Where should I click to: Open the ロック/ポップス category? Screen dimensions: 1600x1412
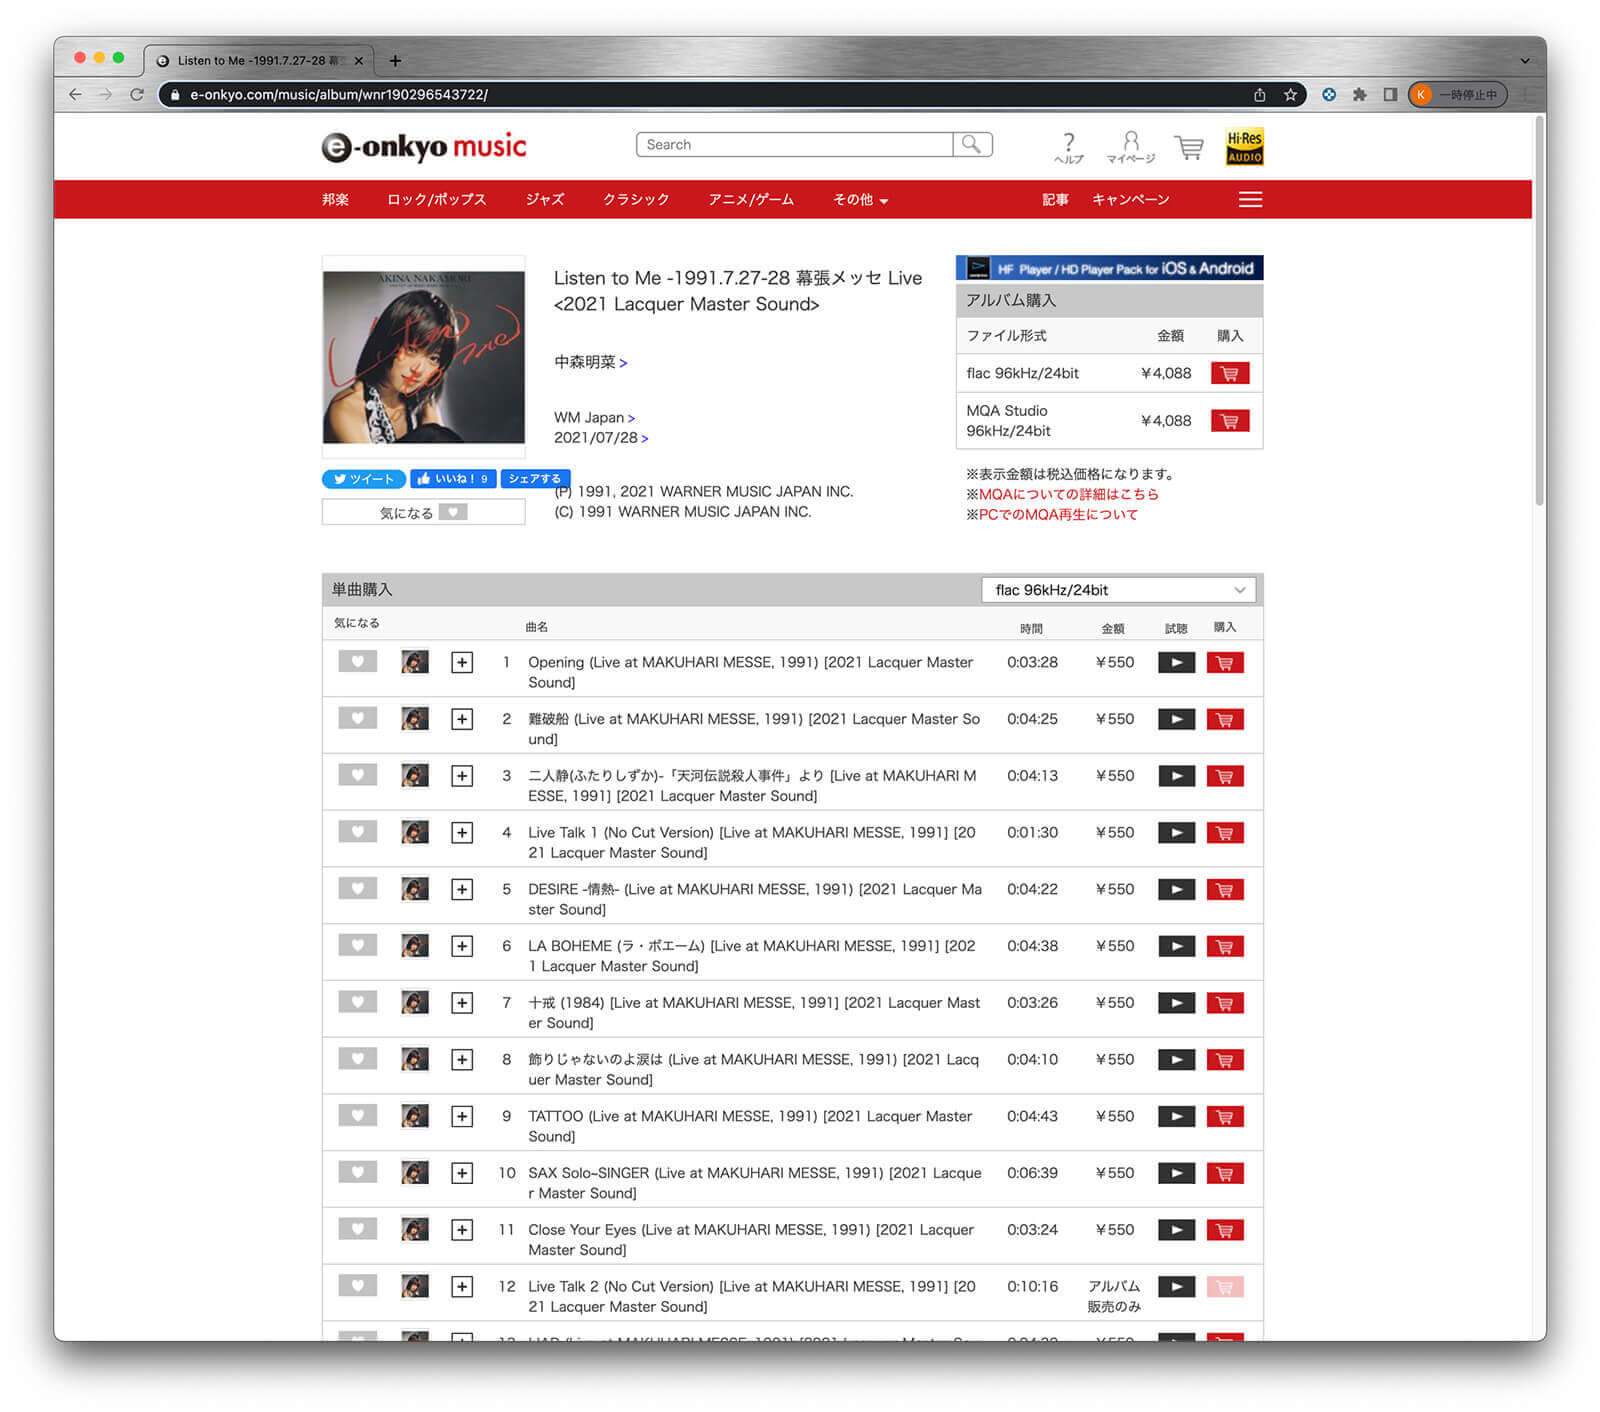tap(436, 199)
